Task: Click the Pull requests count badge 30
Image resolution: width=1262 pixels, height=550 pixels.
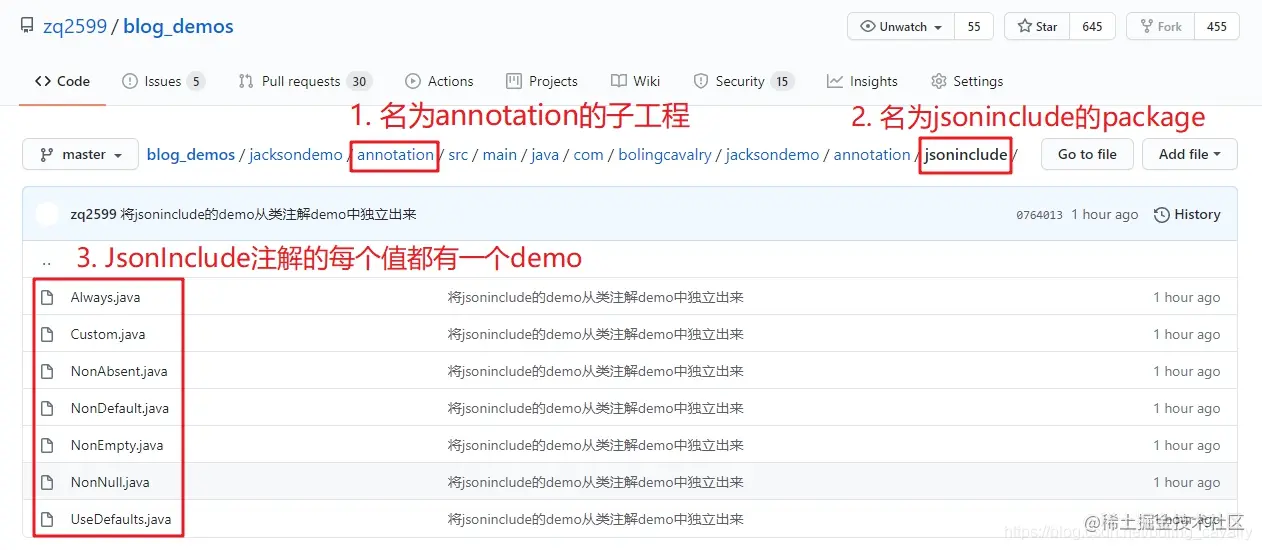Action: point(360,81)
